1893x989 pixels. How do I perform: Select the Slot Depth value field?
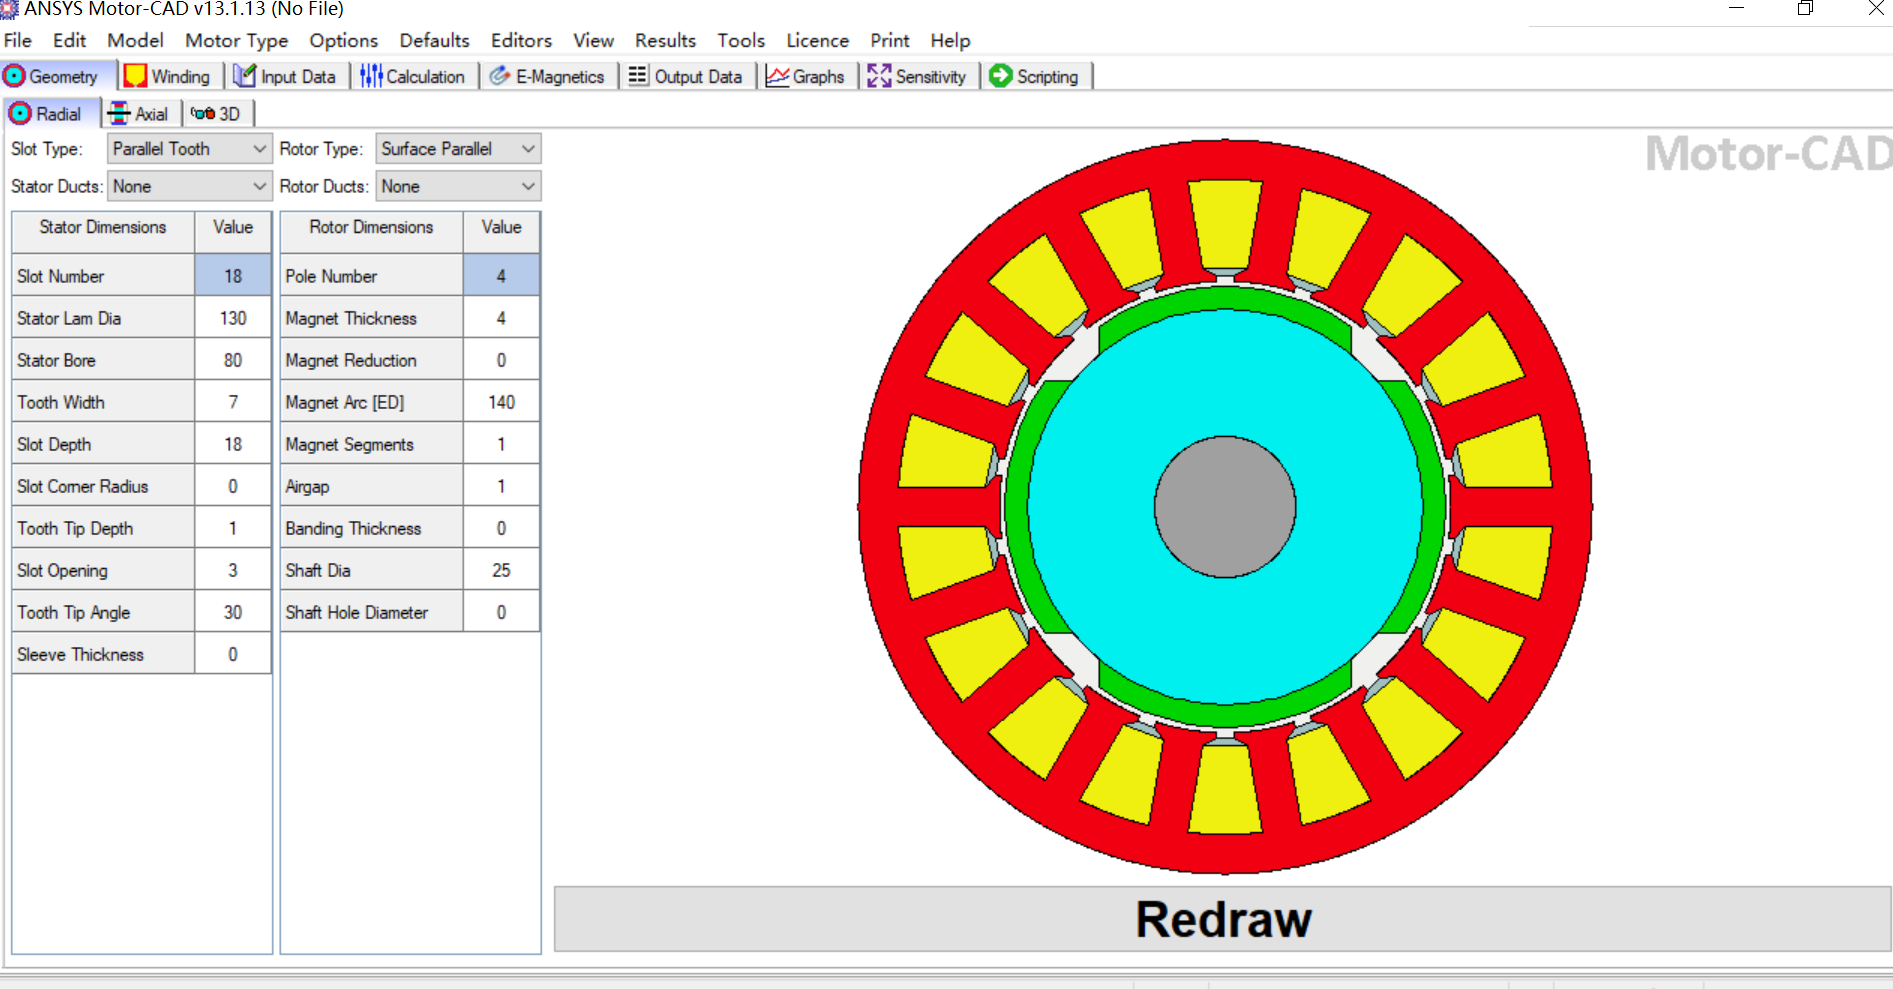[233, 444]
